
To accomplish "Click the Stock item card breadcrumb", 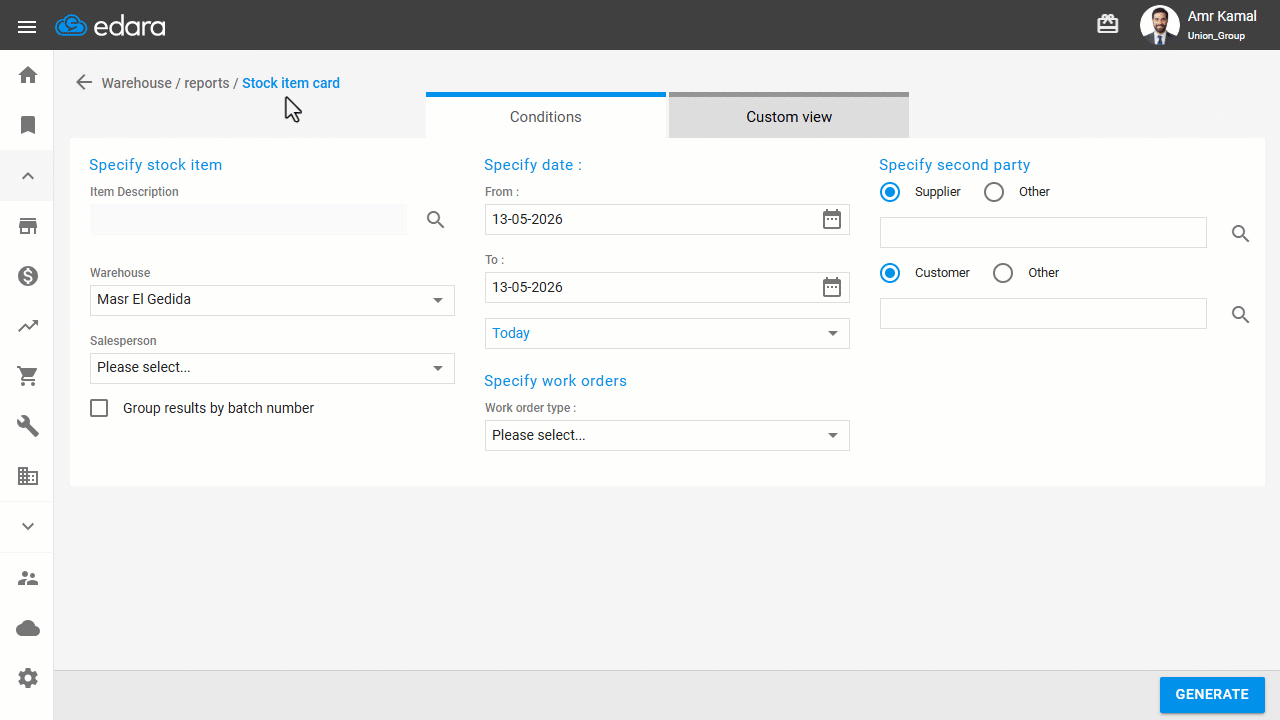I will coord(291,83).
